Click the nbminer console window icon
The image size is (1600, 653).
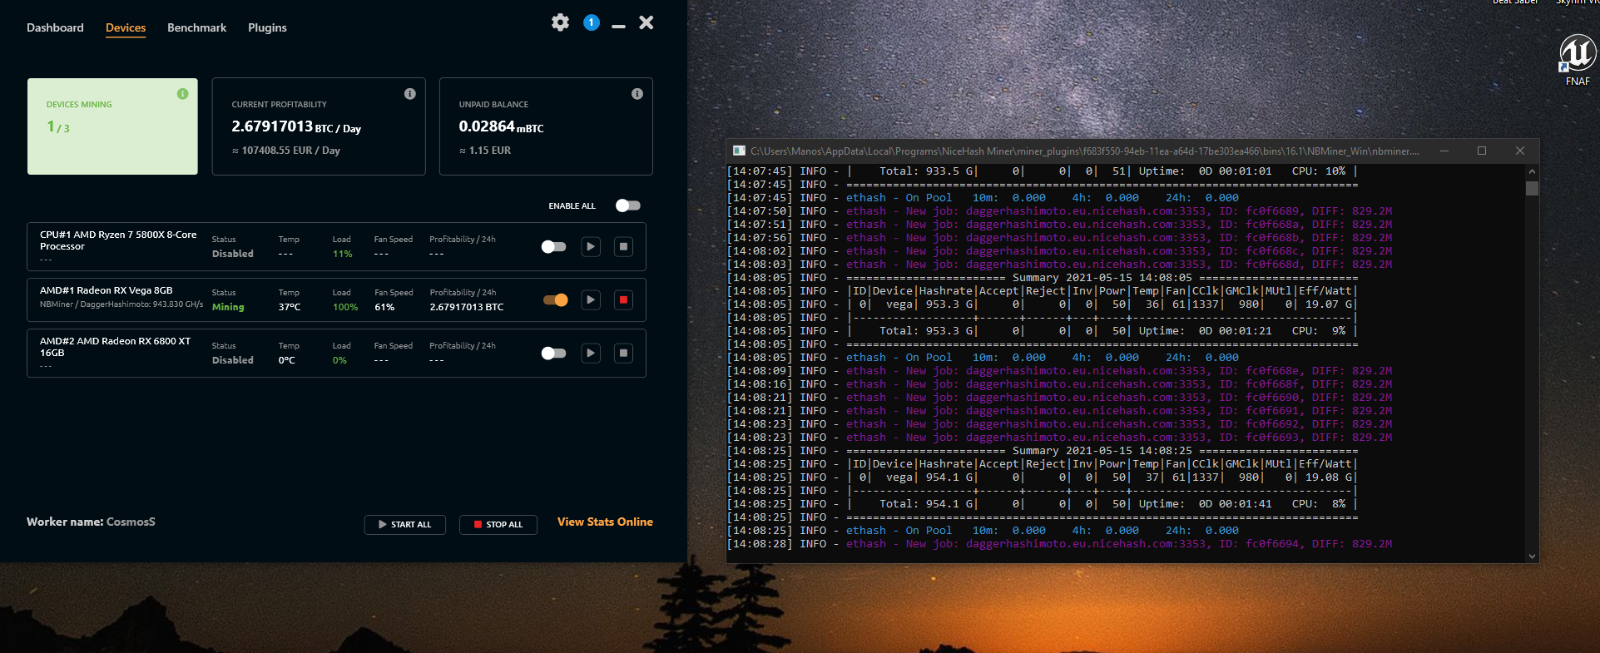[739, 151]
